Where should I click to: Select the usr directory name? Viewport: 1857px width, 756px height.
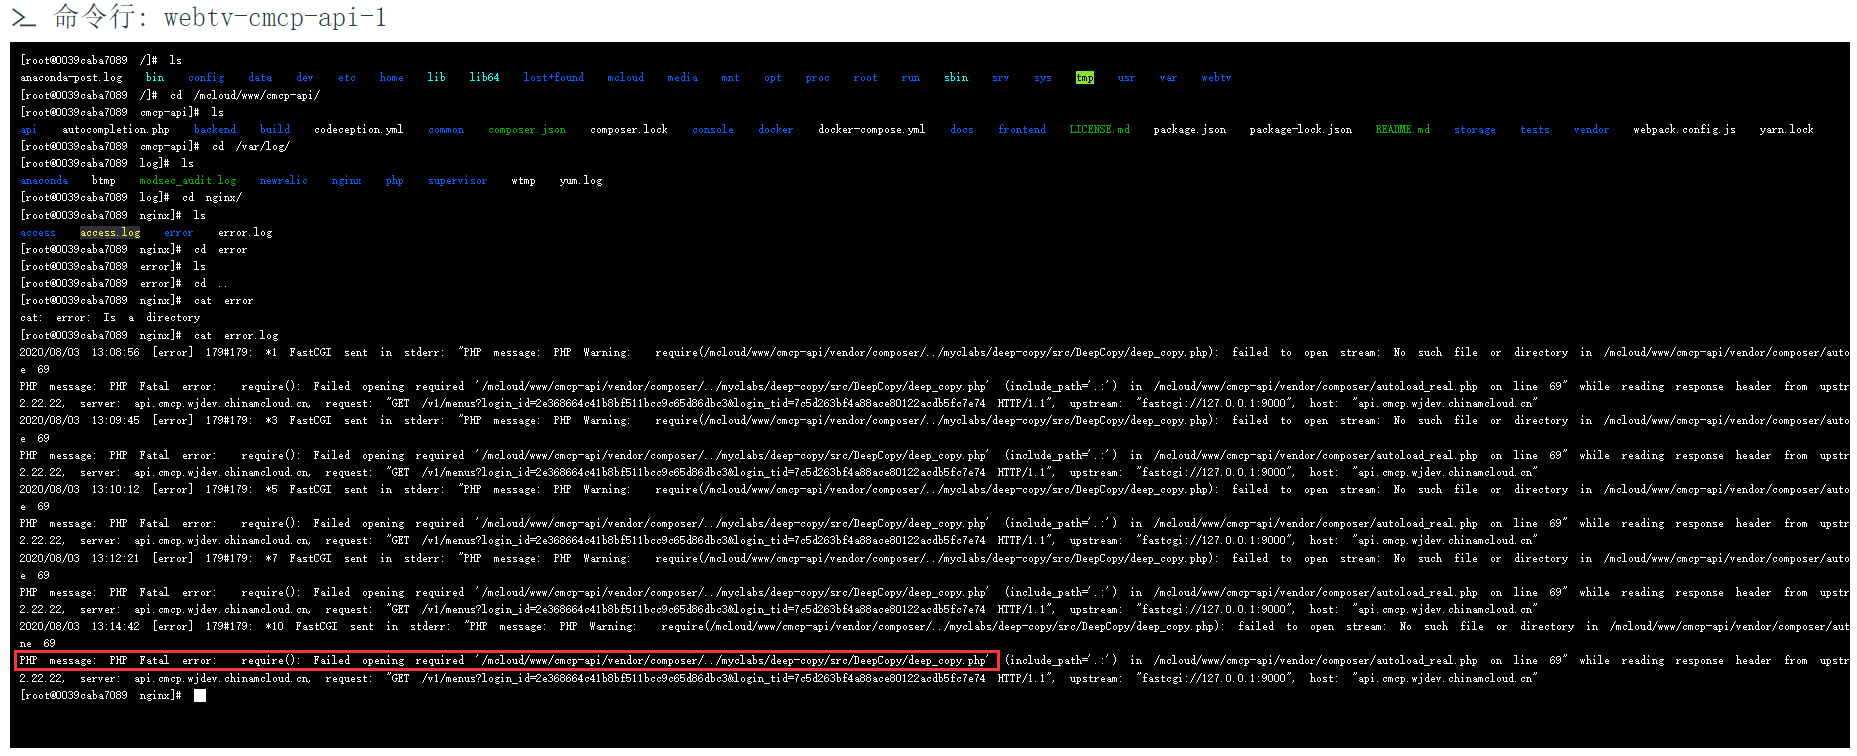coord(1126,77)
